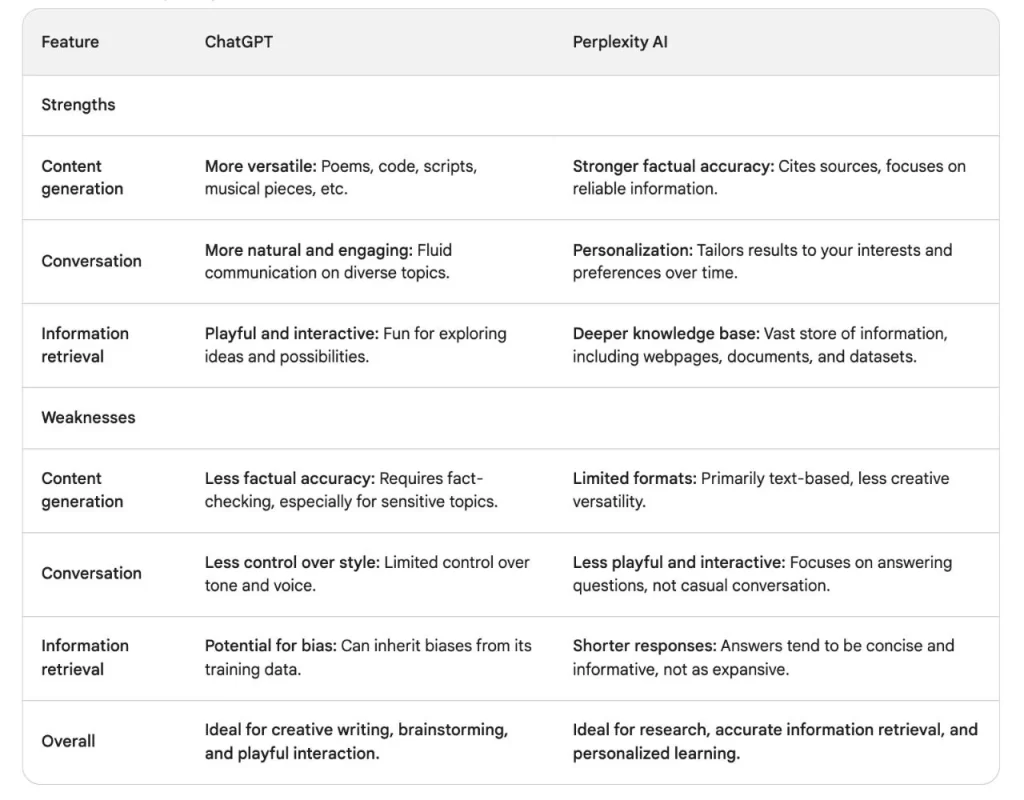1024x800 pixels.
Task: Click the "Less control over style" cell
Action: tap(367, 574)
